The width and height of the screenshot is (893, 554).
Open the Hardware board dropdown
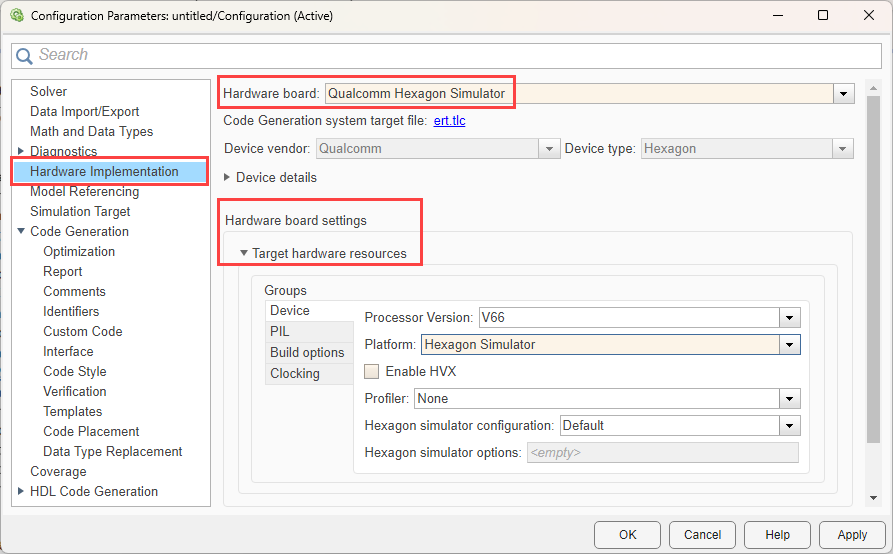click(x=844, y=94)
